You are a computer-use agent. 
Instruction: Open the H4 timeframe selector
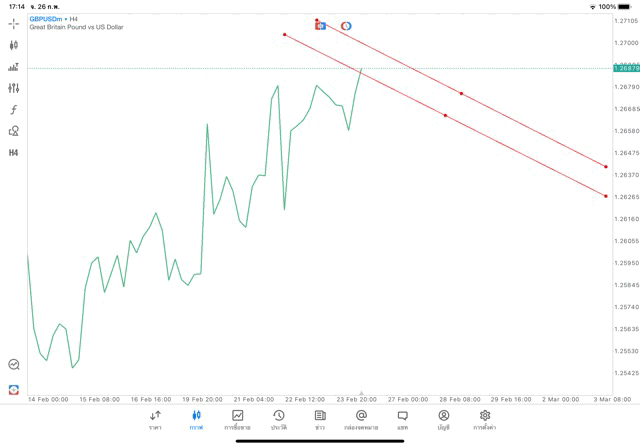tap(14, 153)
